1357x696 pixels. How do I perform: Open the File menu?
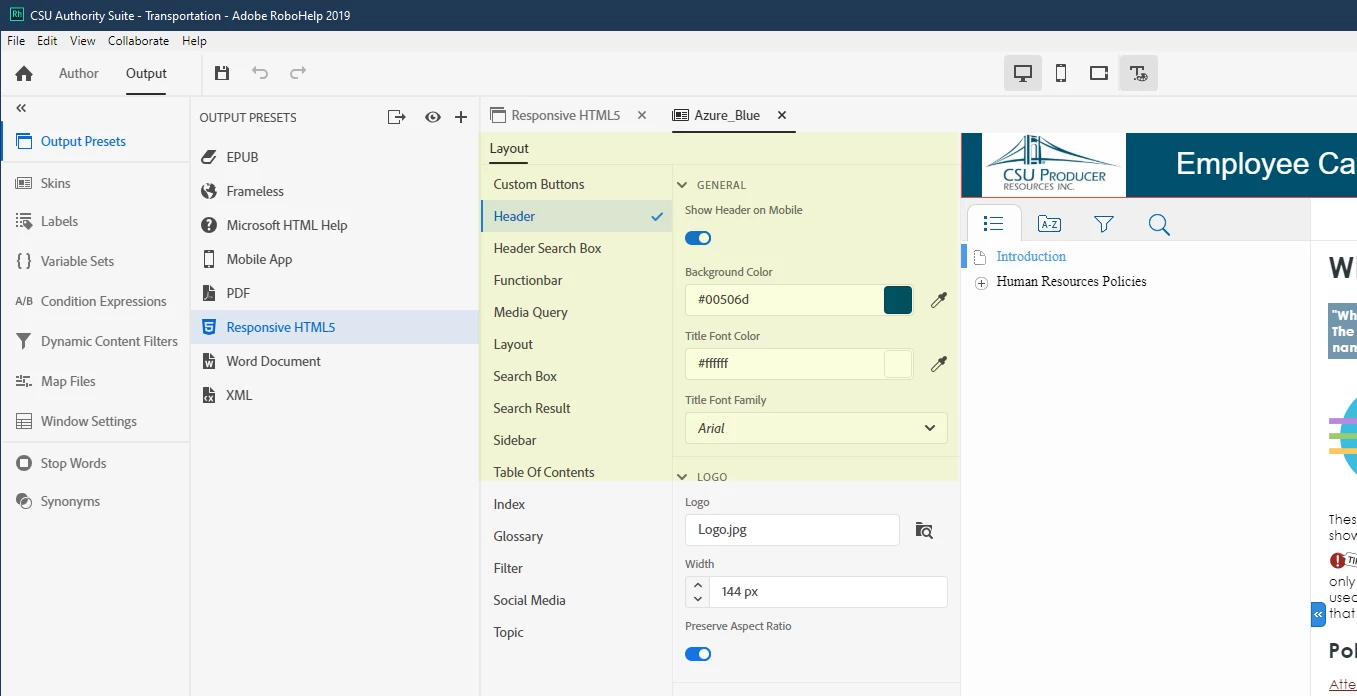click(16, 41)
